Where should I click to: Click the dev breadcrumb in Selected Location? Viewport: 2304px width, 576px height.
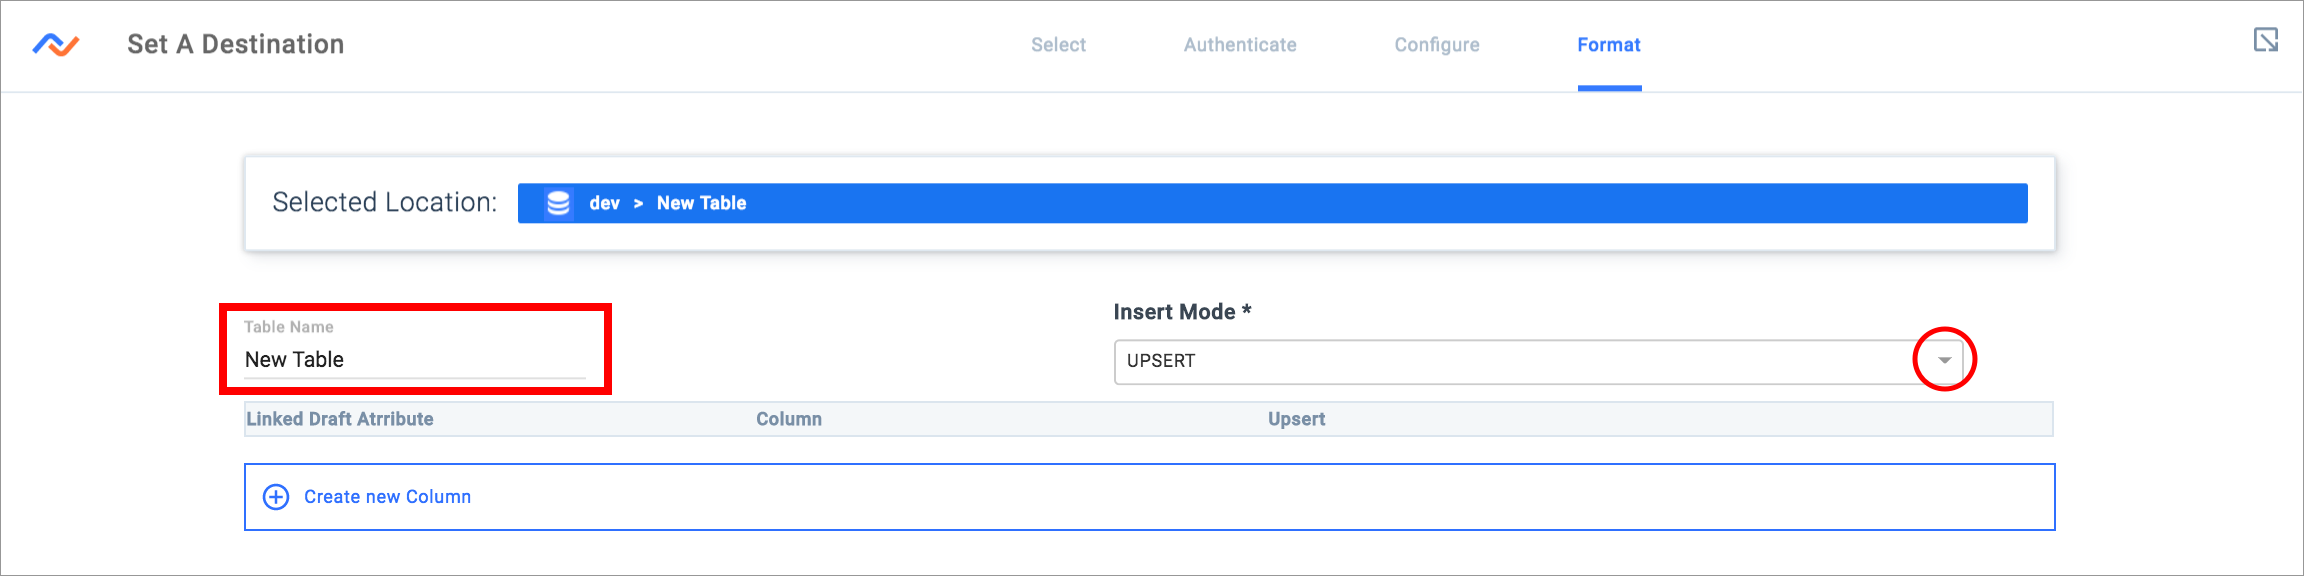point(604,203)
